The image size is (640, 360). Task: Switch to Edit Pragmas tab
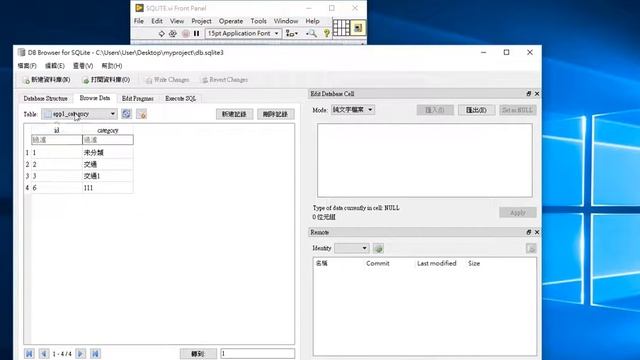coord(138,98)
